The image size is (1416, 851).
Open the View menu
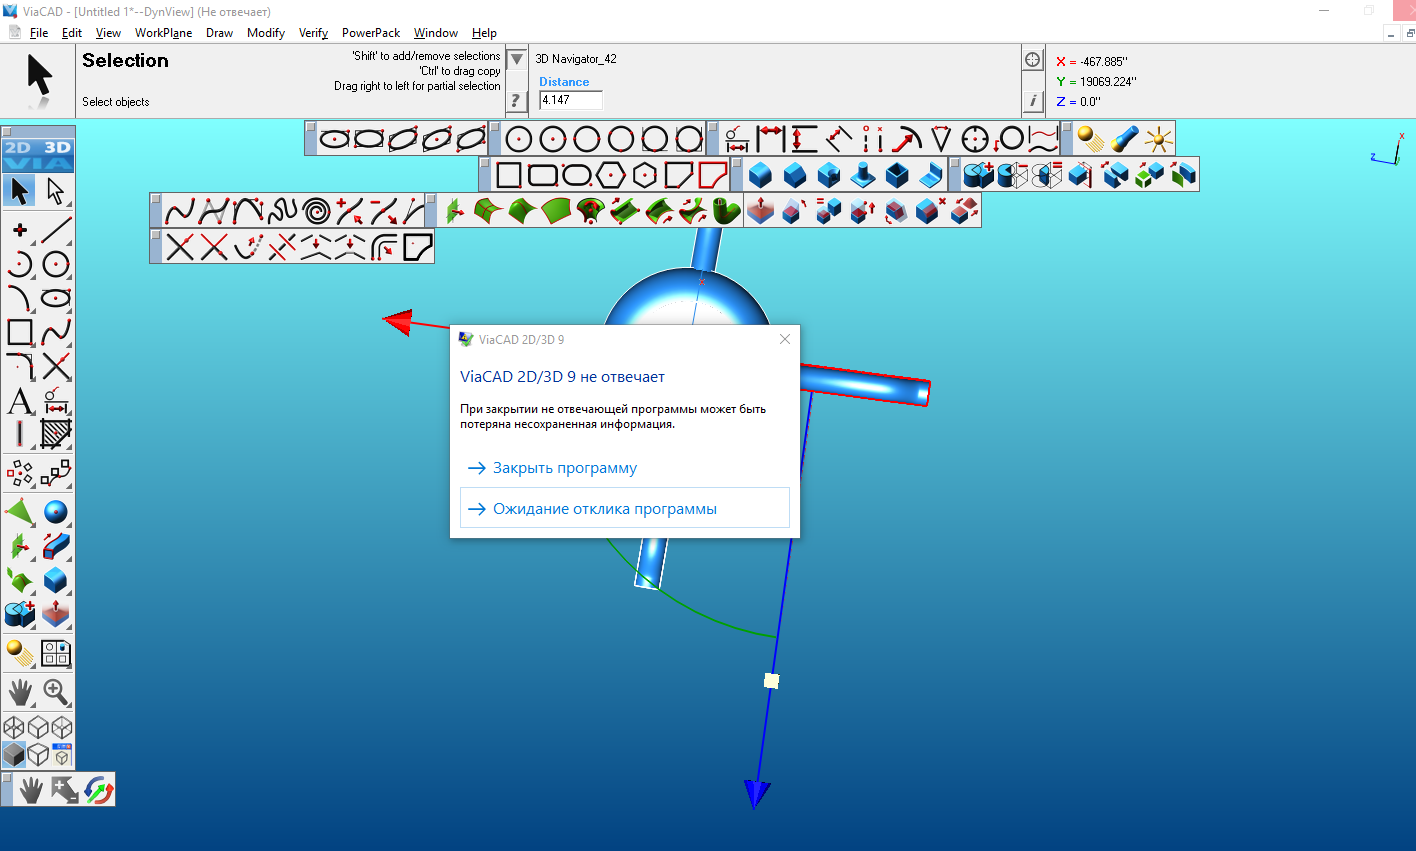click(x=108, y=33)
